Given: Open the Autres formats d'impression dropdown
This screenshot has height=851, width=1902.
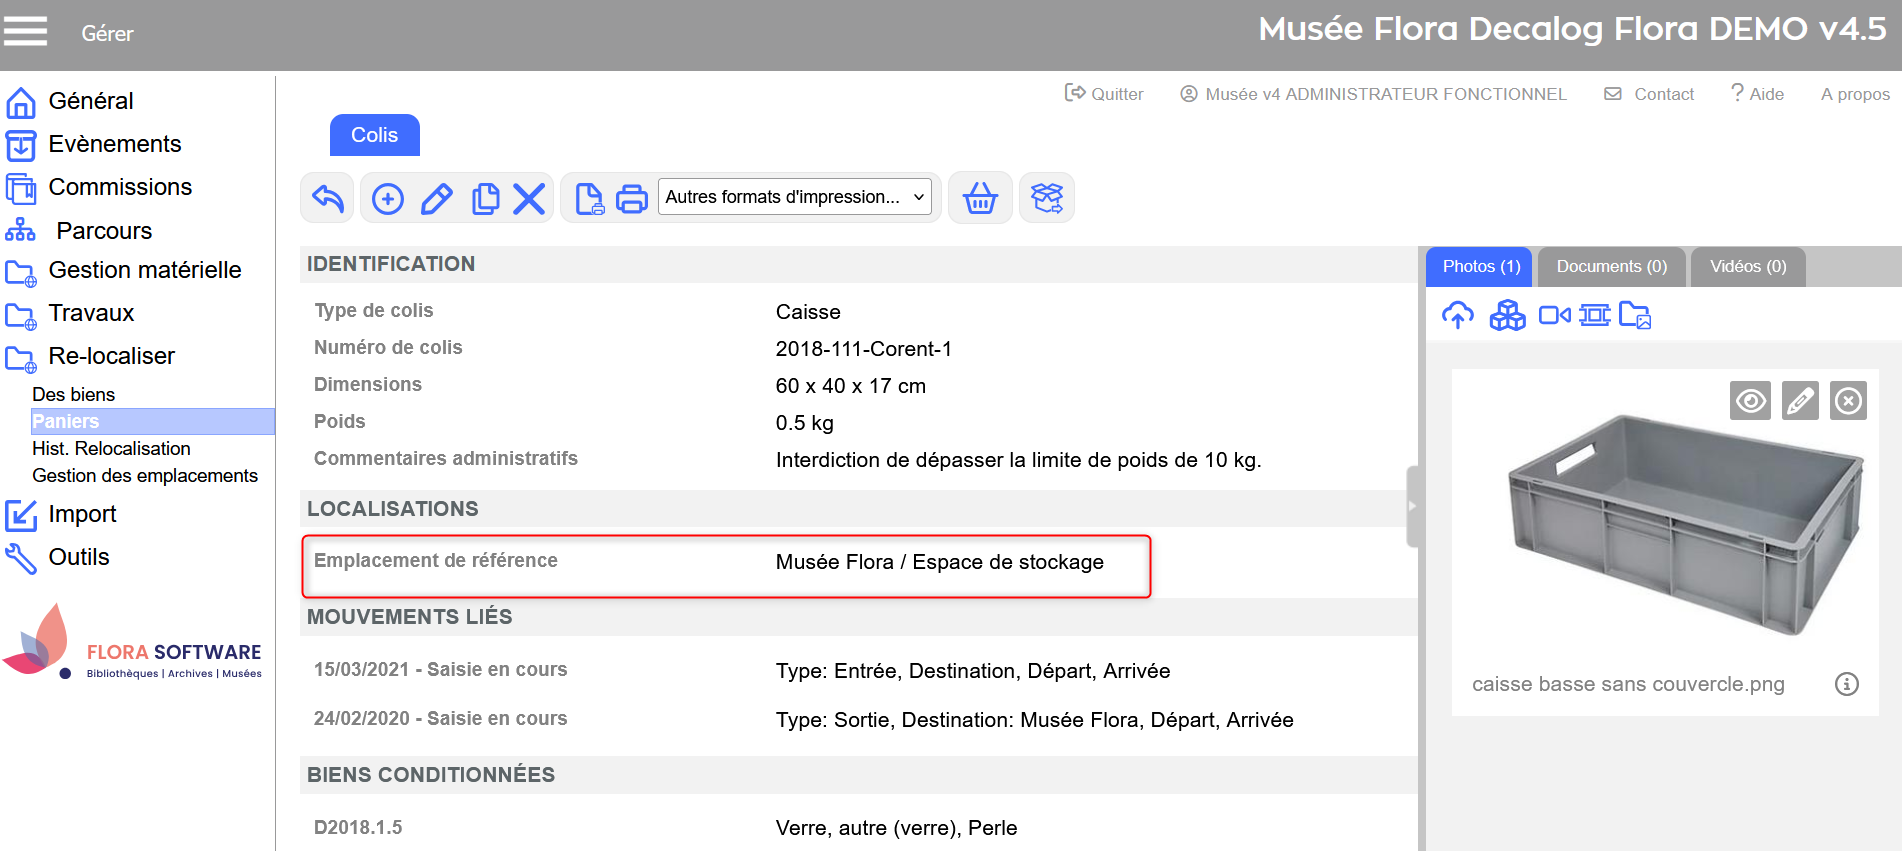Looking at the screenshot, I should pos(794,197).
